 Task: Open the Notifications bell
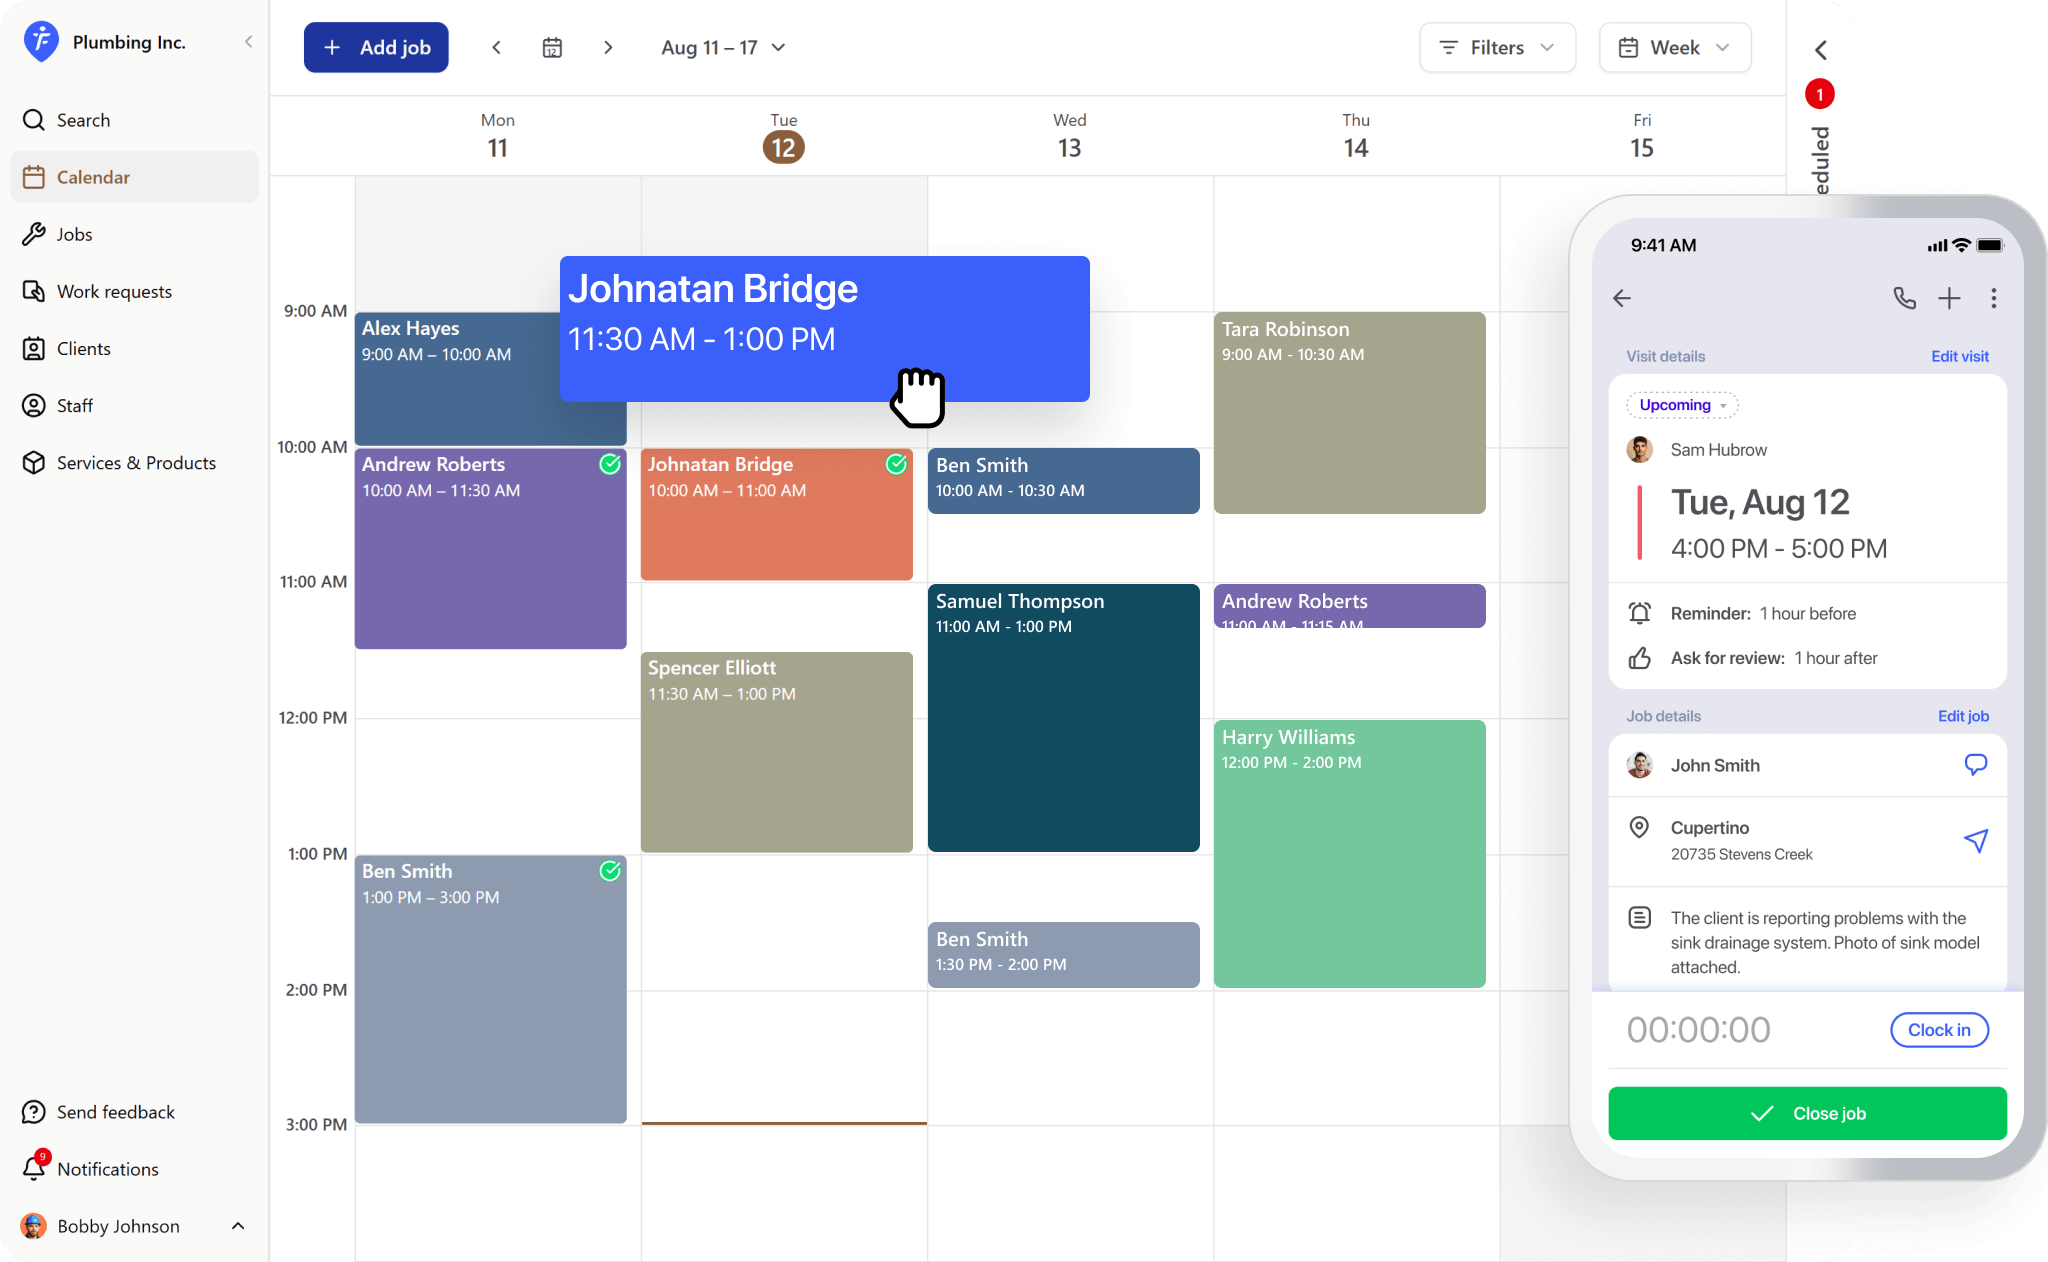[x=34, y=1168]
